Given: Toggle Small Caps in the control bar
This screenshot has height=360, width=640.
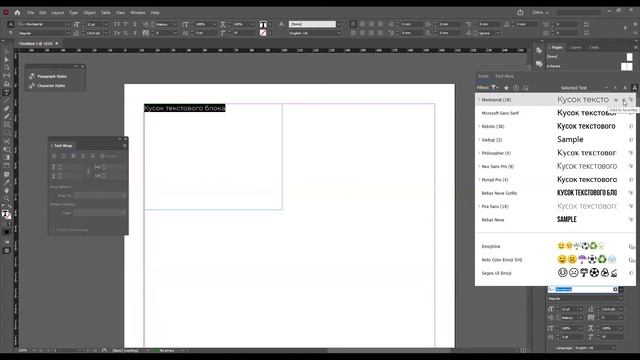Looking at the screenshot, I should pyautogui.click(x=117, y=33).
